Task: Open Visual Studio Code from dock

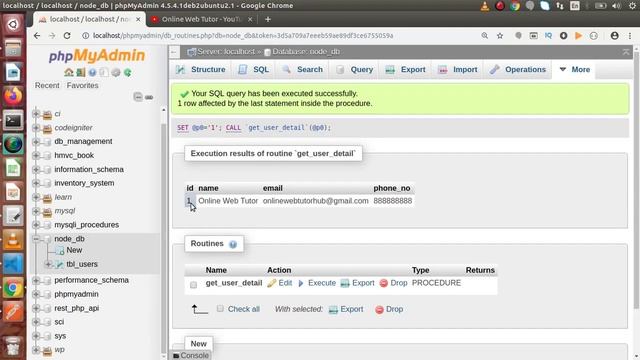Action: [13, 264]
